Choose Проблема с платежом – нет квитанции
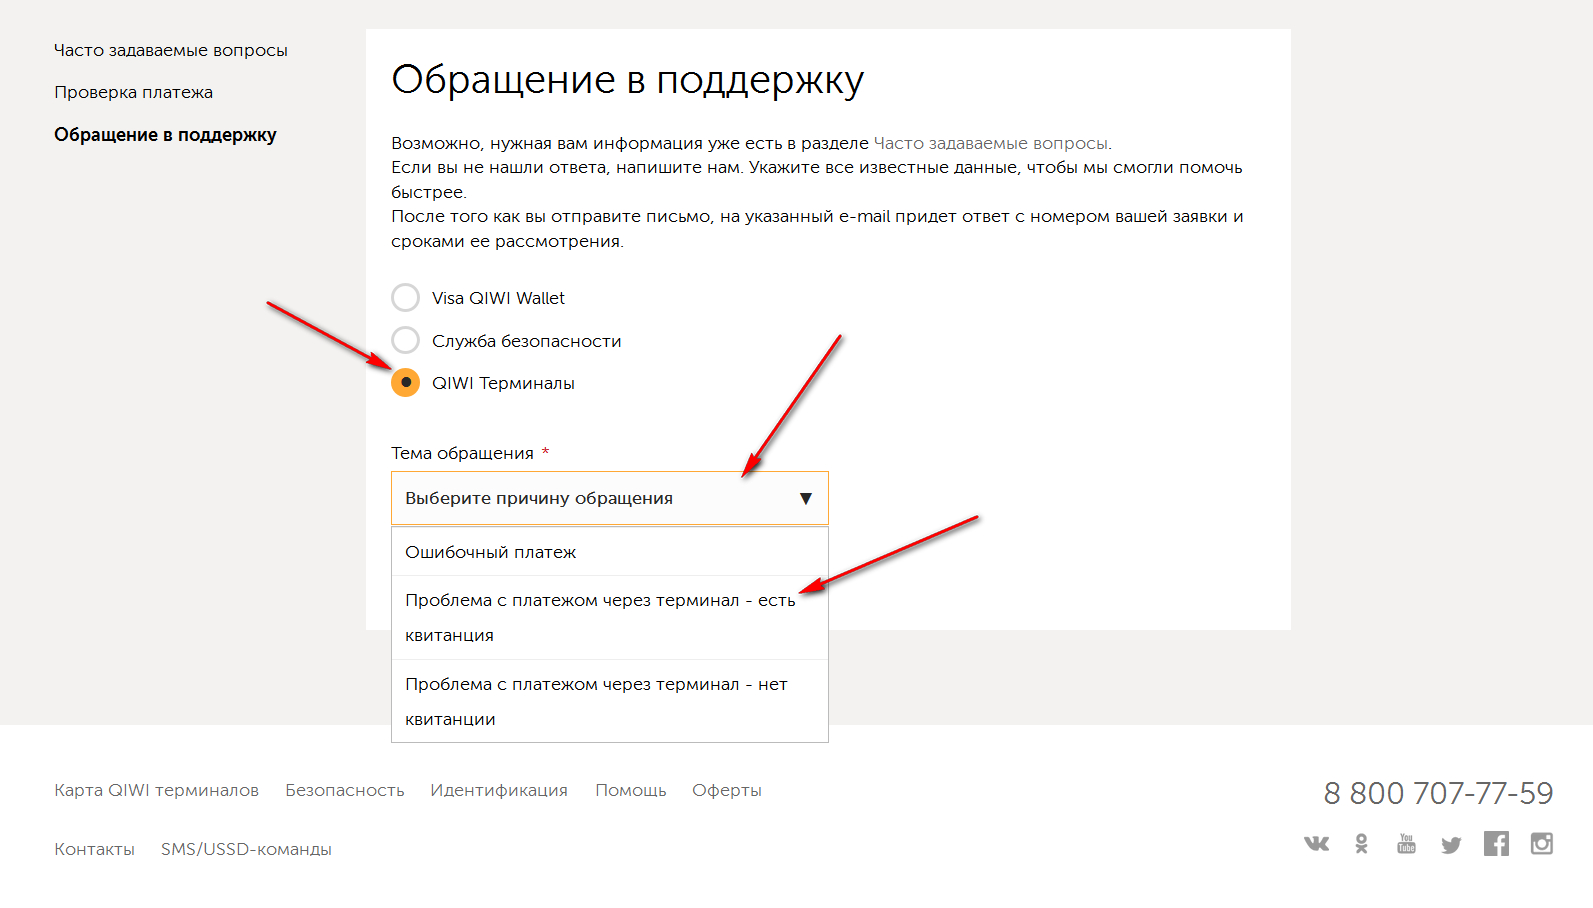The image size is (1593, 908). [x=610, y=701]
